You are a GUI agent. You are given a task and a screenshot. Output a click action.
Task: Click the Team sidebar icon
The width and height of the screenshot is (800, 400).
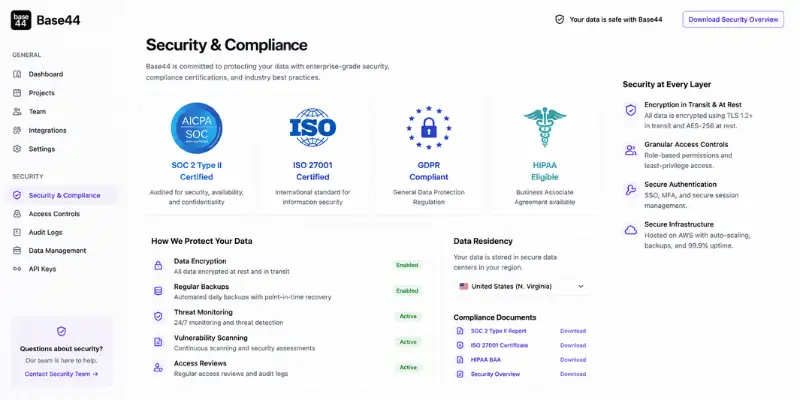17,111
